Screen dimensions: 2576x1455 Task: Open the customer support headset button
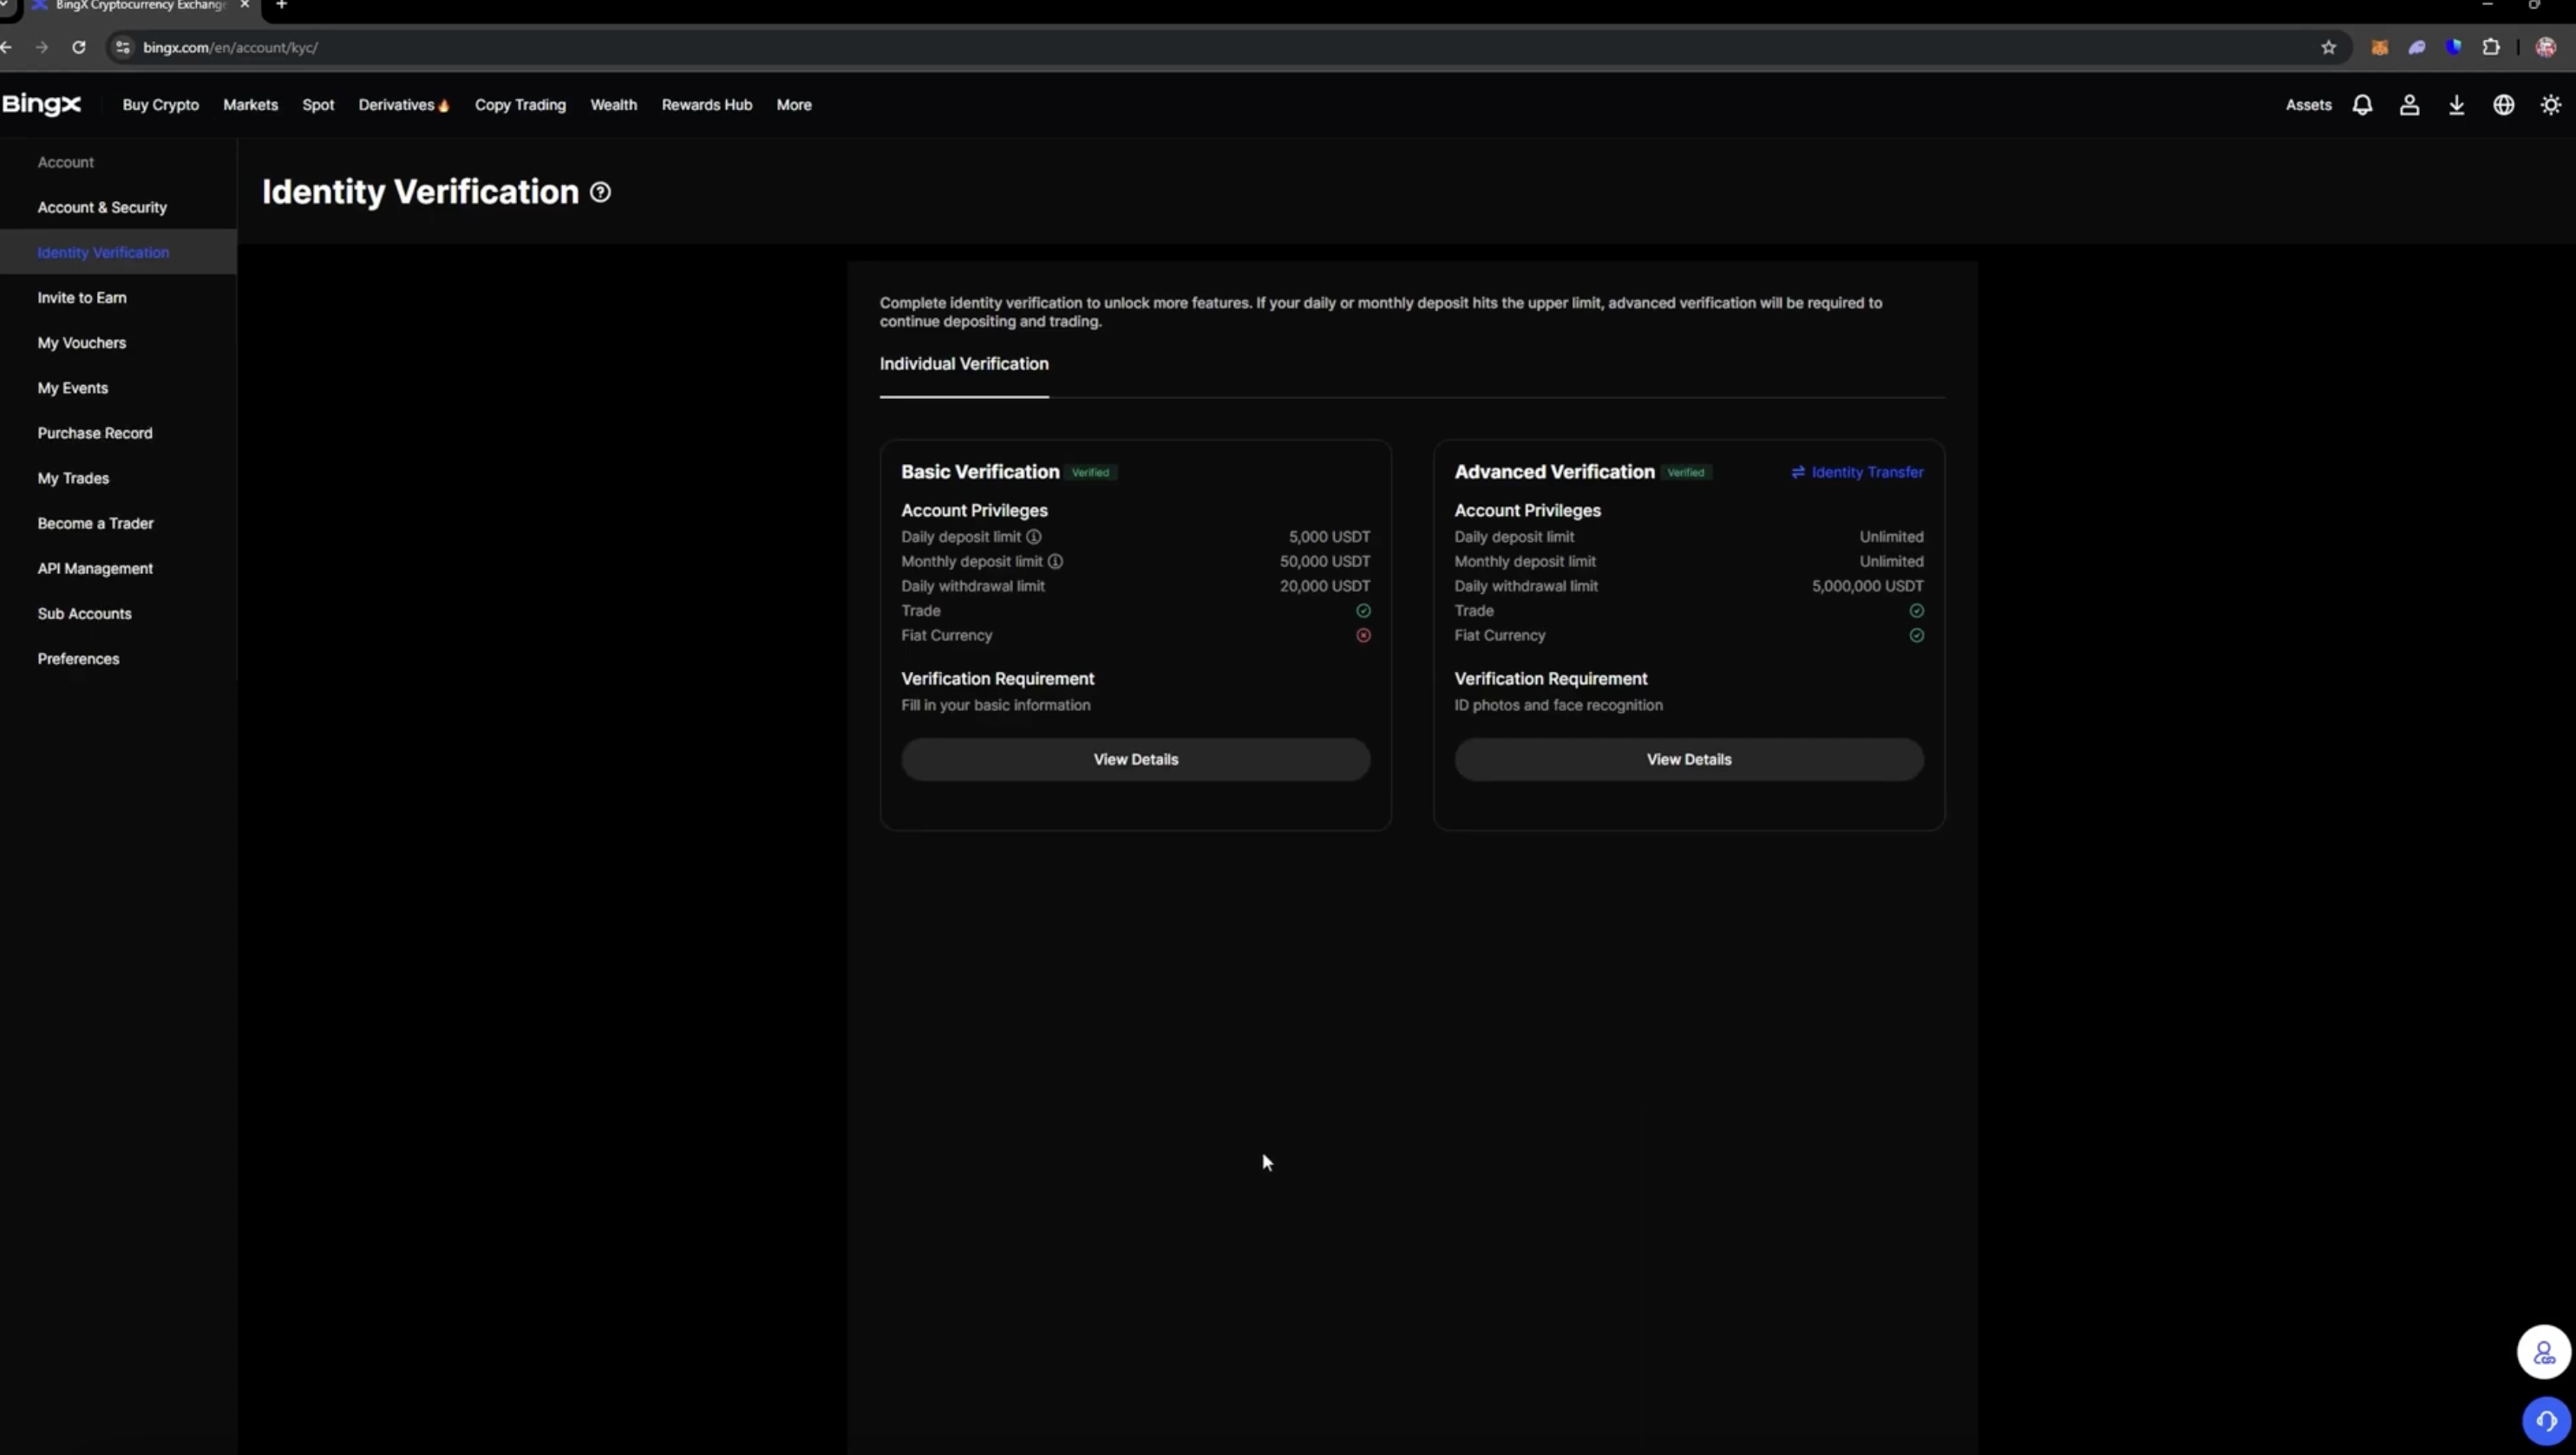[2545, 1421]
